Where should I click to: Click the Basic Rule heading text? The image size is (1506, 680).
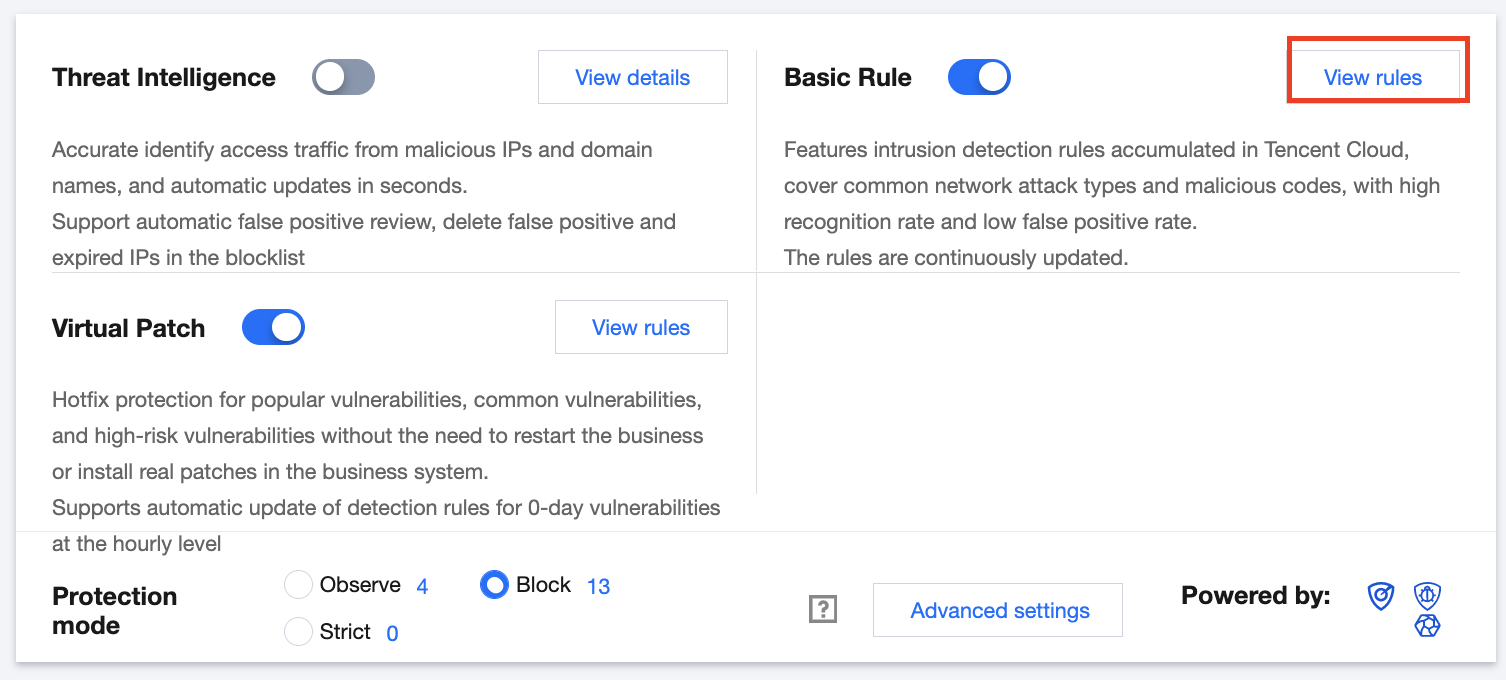pos(848,77)
